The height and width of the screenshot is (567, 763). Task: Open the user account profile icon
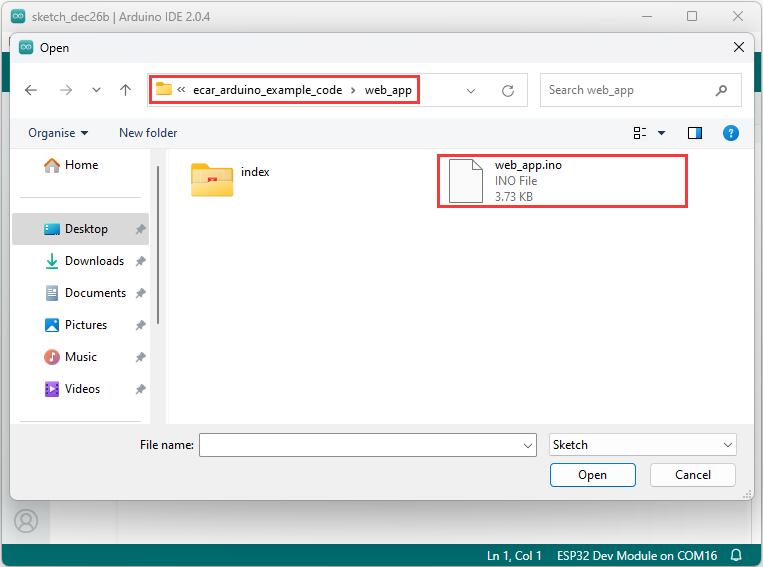[26, 521]
